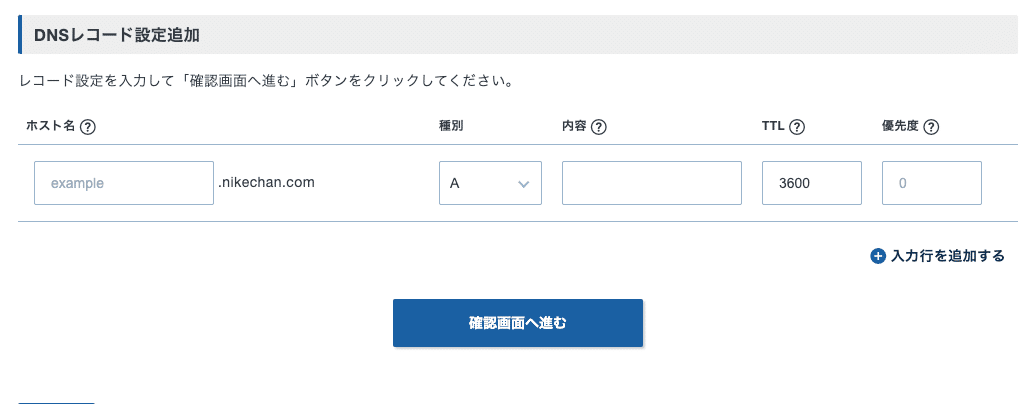Click the ホスト名 column label
1031x404 pixels.
coord(51,127)
